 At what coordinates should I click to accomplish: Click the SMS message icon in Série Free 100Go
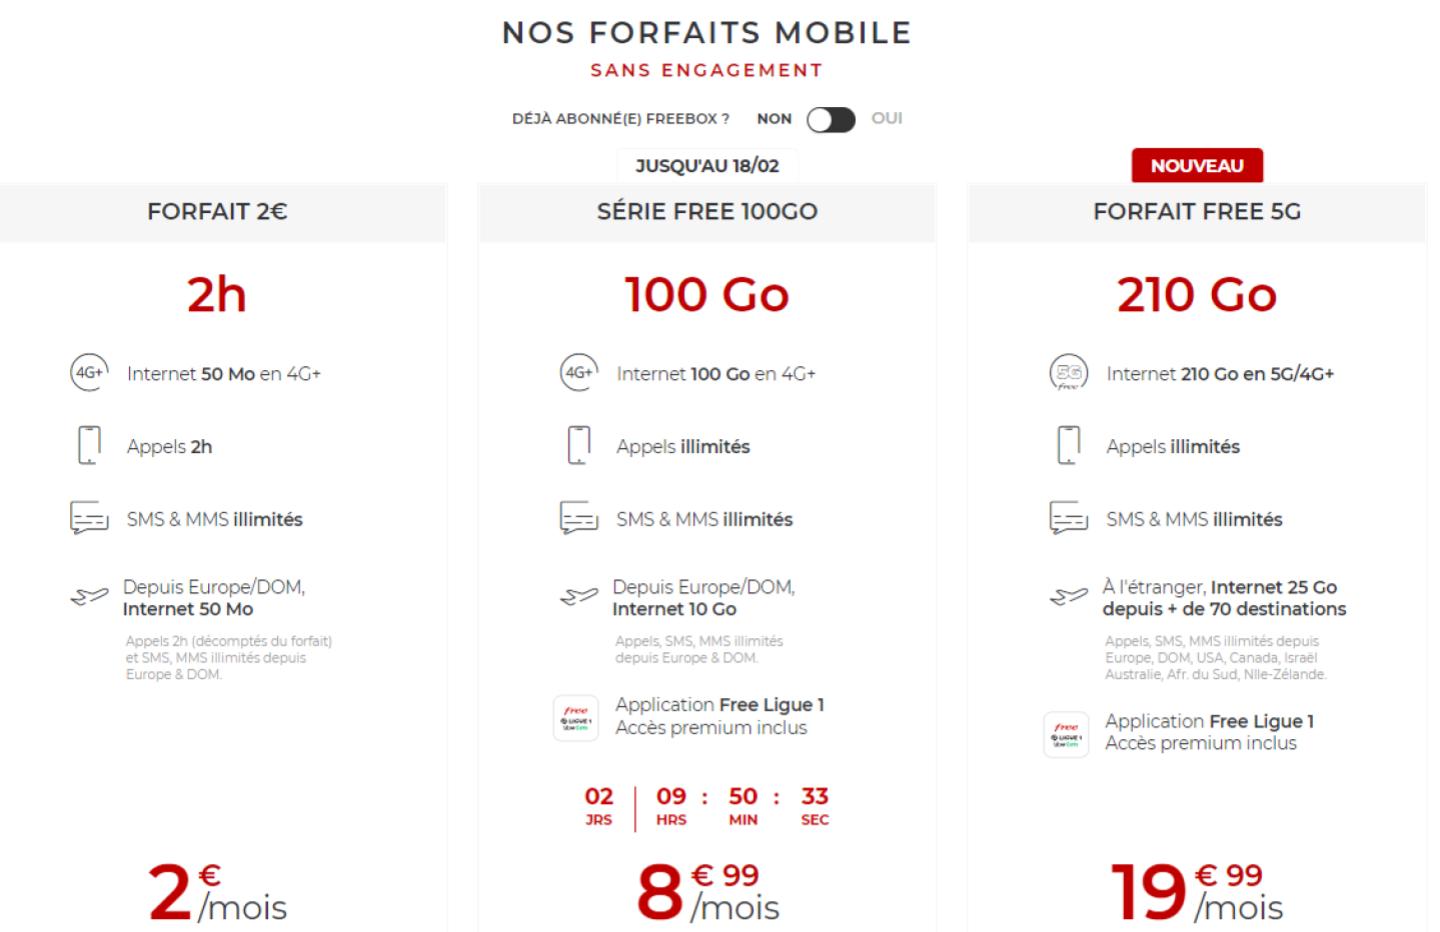click(x=579, y=519)
